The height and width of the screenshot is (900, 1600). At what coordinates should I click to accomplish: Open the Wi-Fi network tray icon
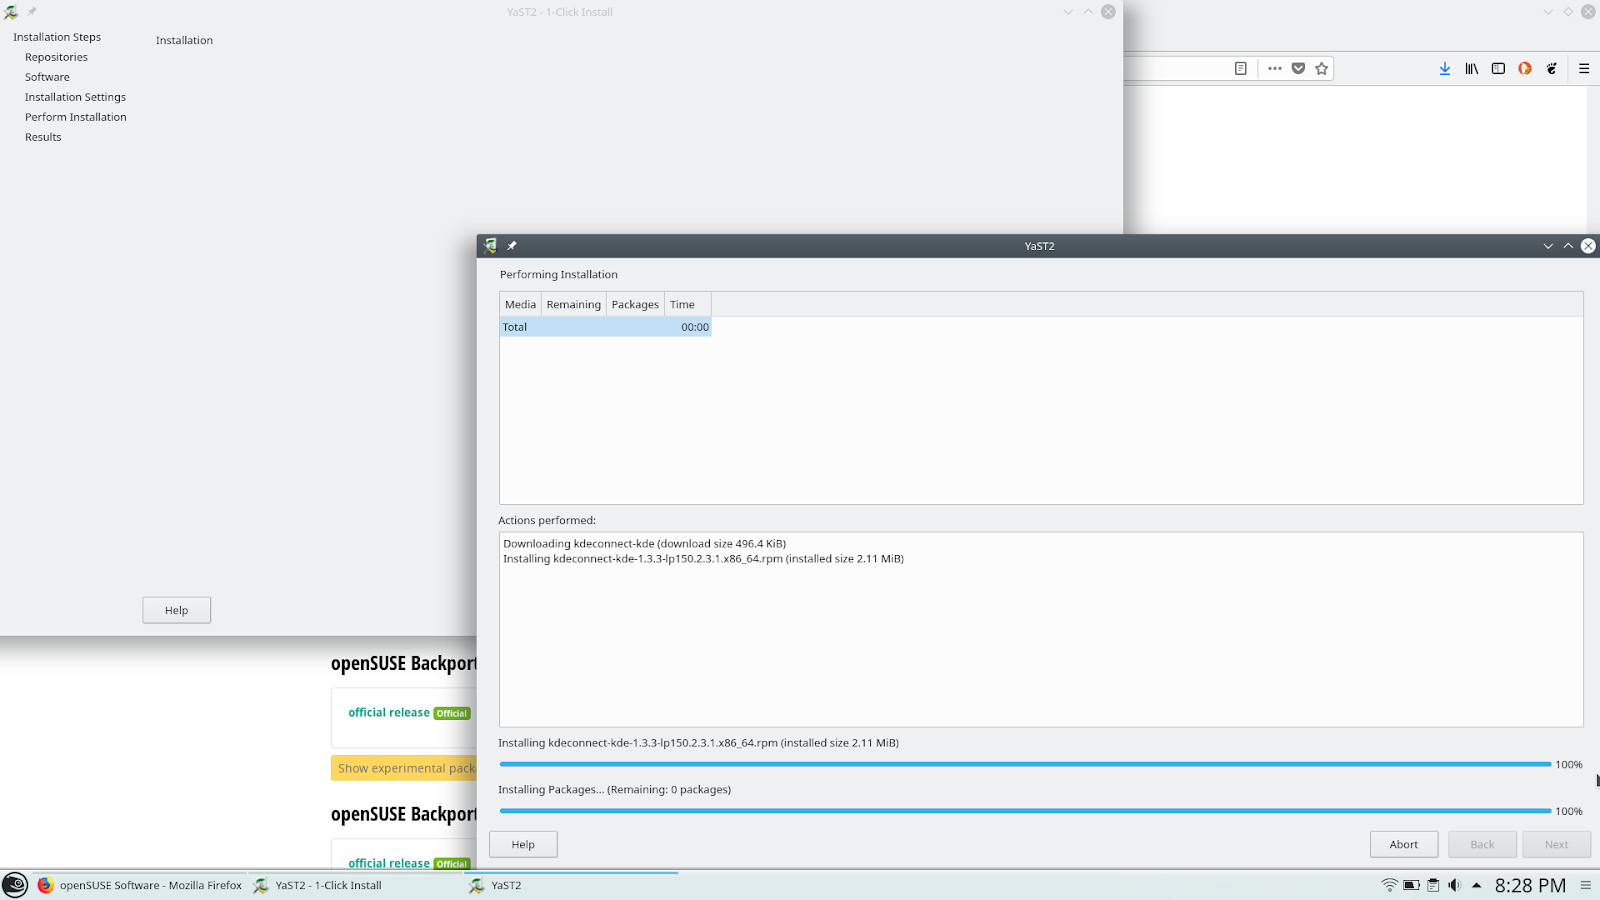coord(1389,885)
